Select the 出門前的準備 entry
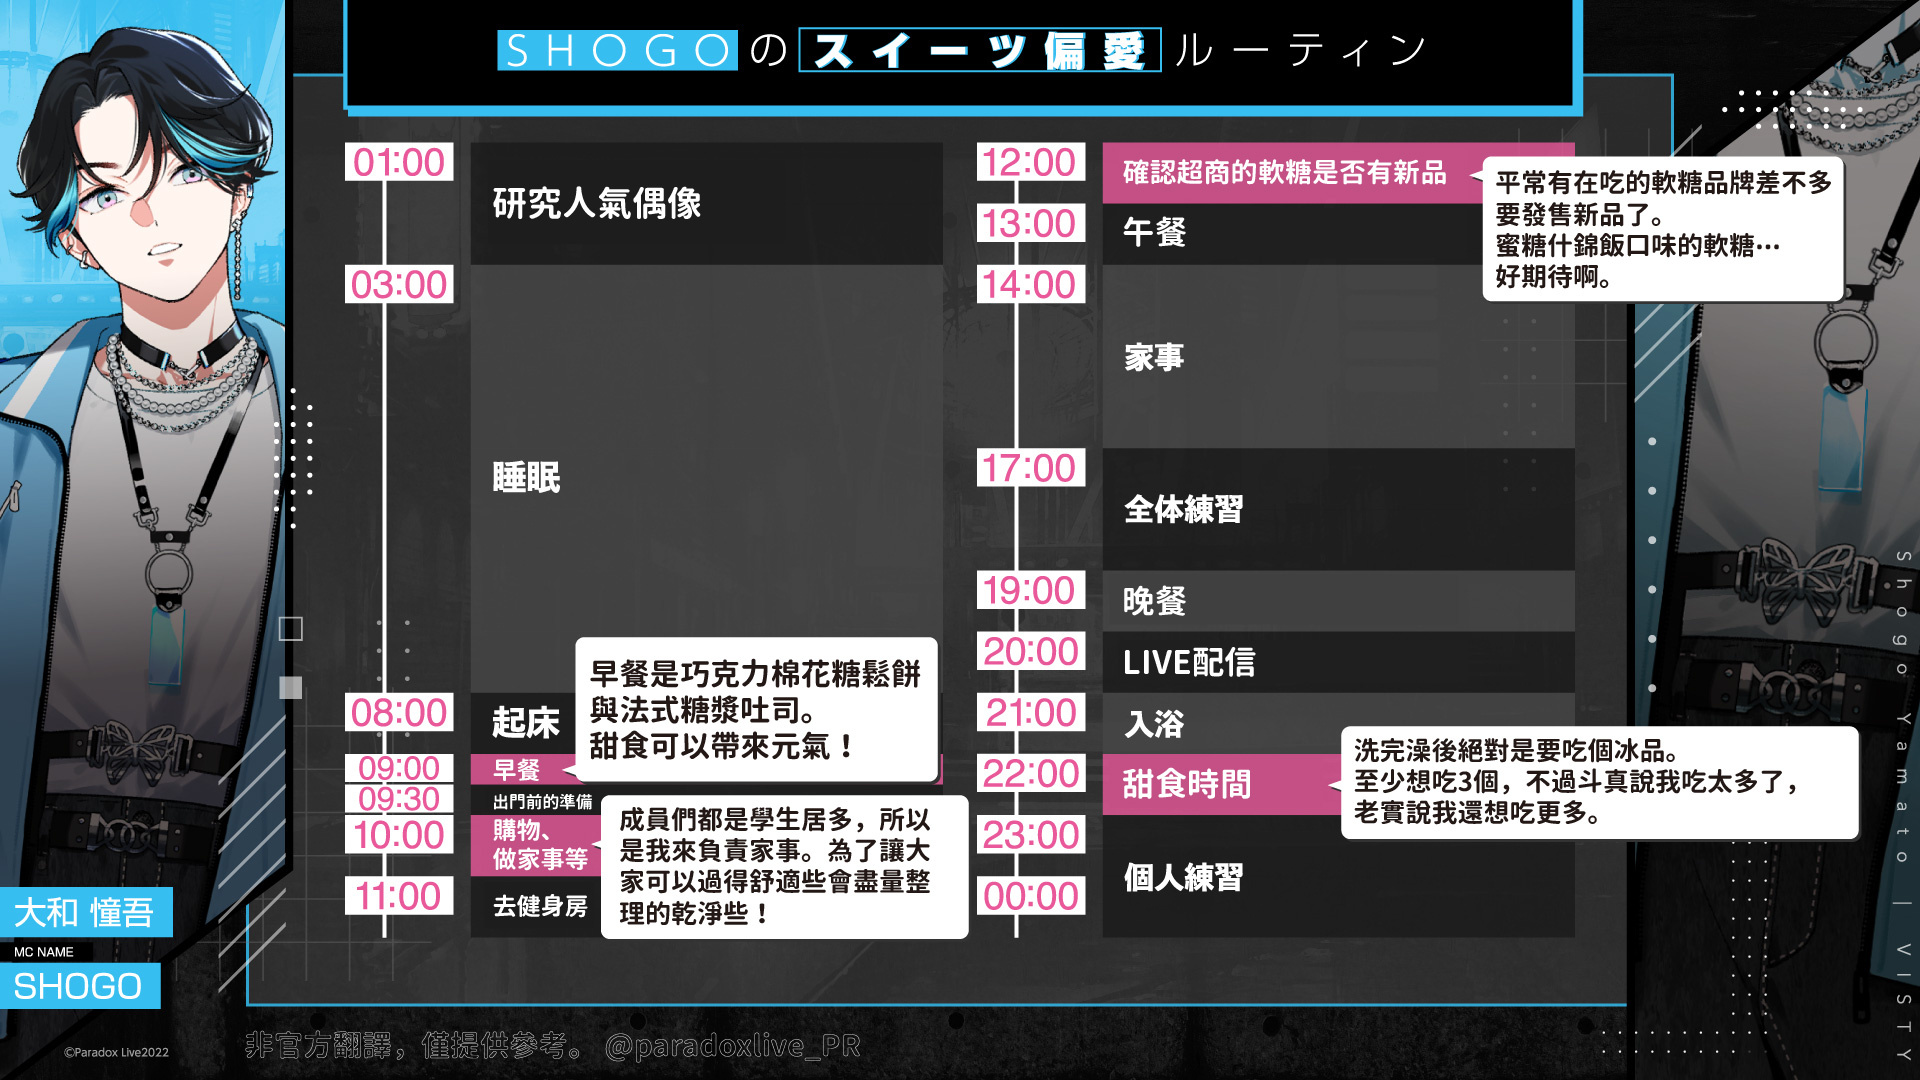 536,800
